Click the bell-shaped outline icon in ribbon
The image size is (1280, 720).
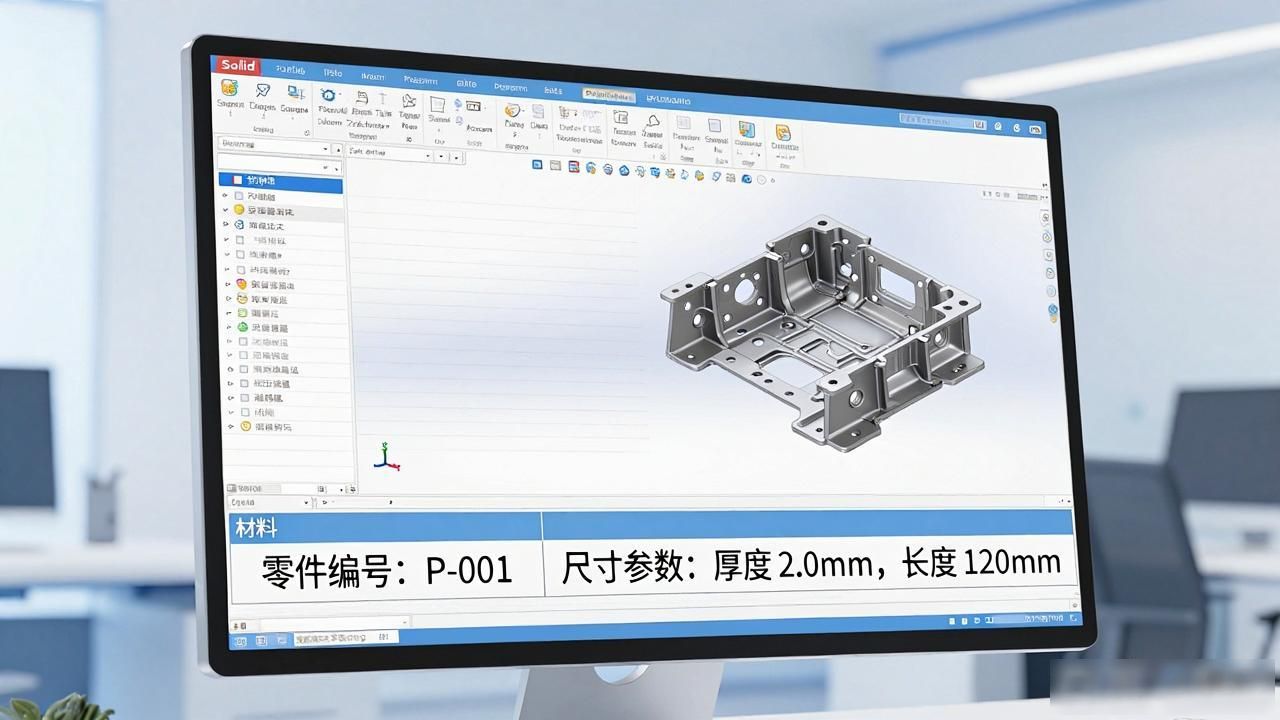click(652, 121)
